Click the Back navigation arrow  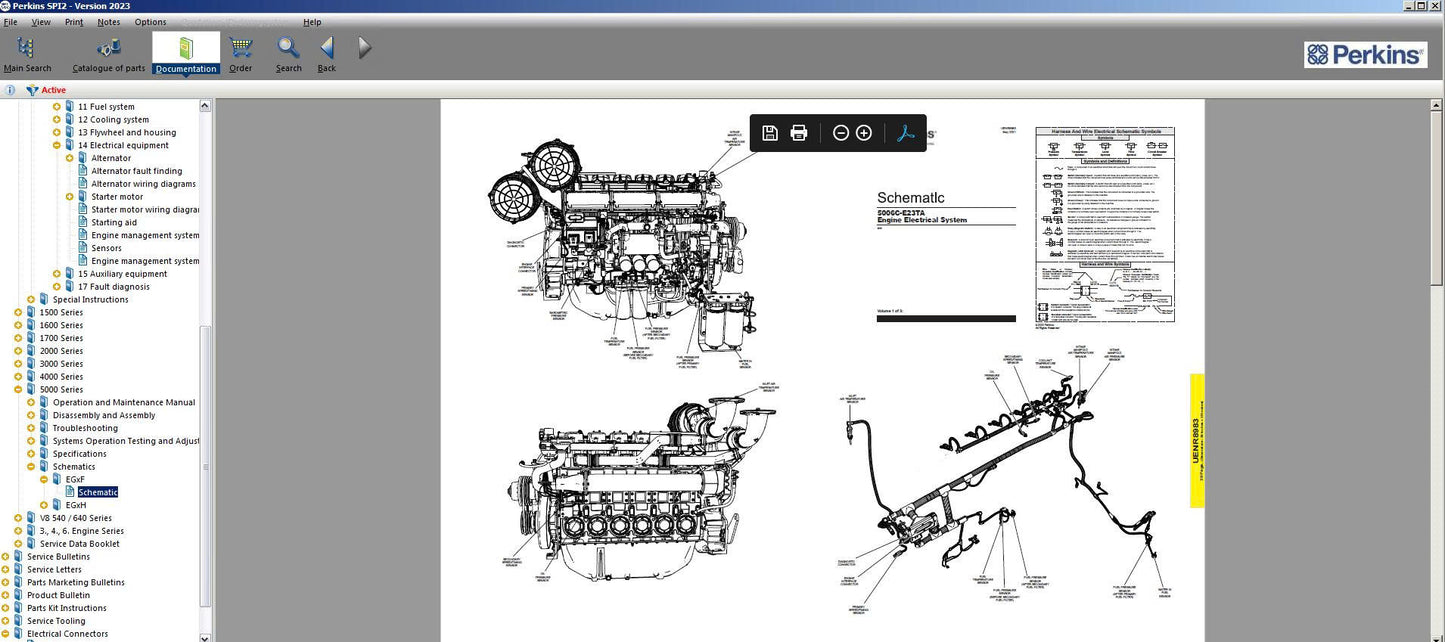pyautogui.click(x=326, y=50)
